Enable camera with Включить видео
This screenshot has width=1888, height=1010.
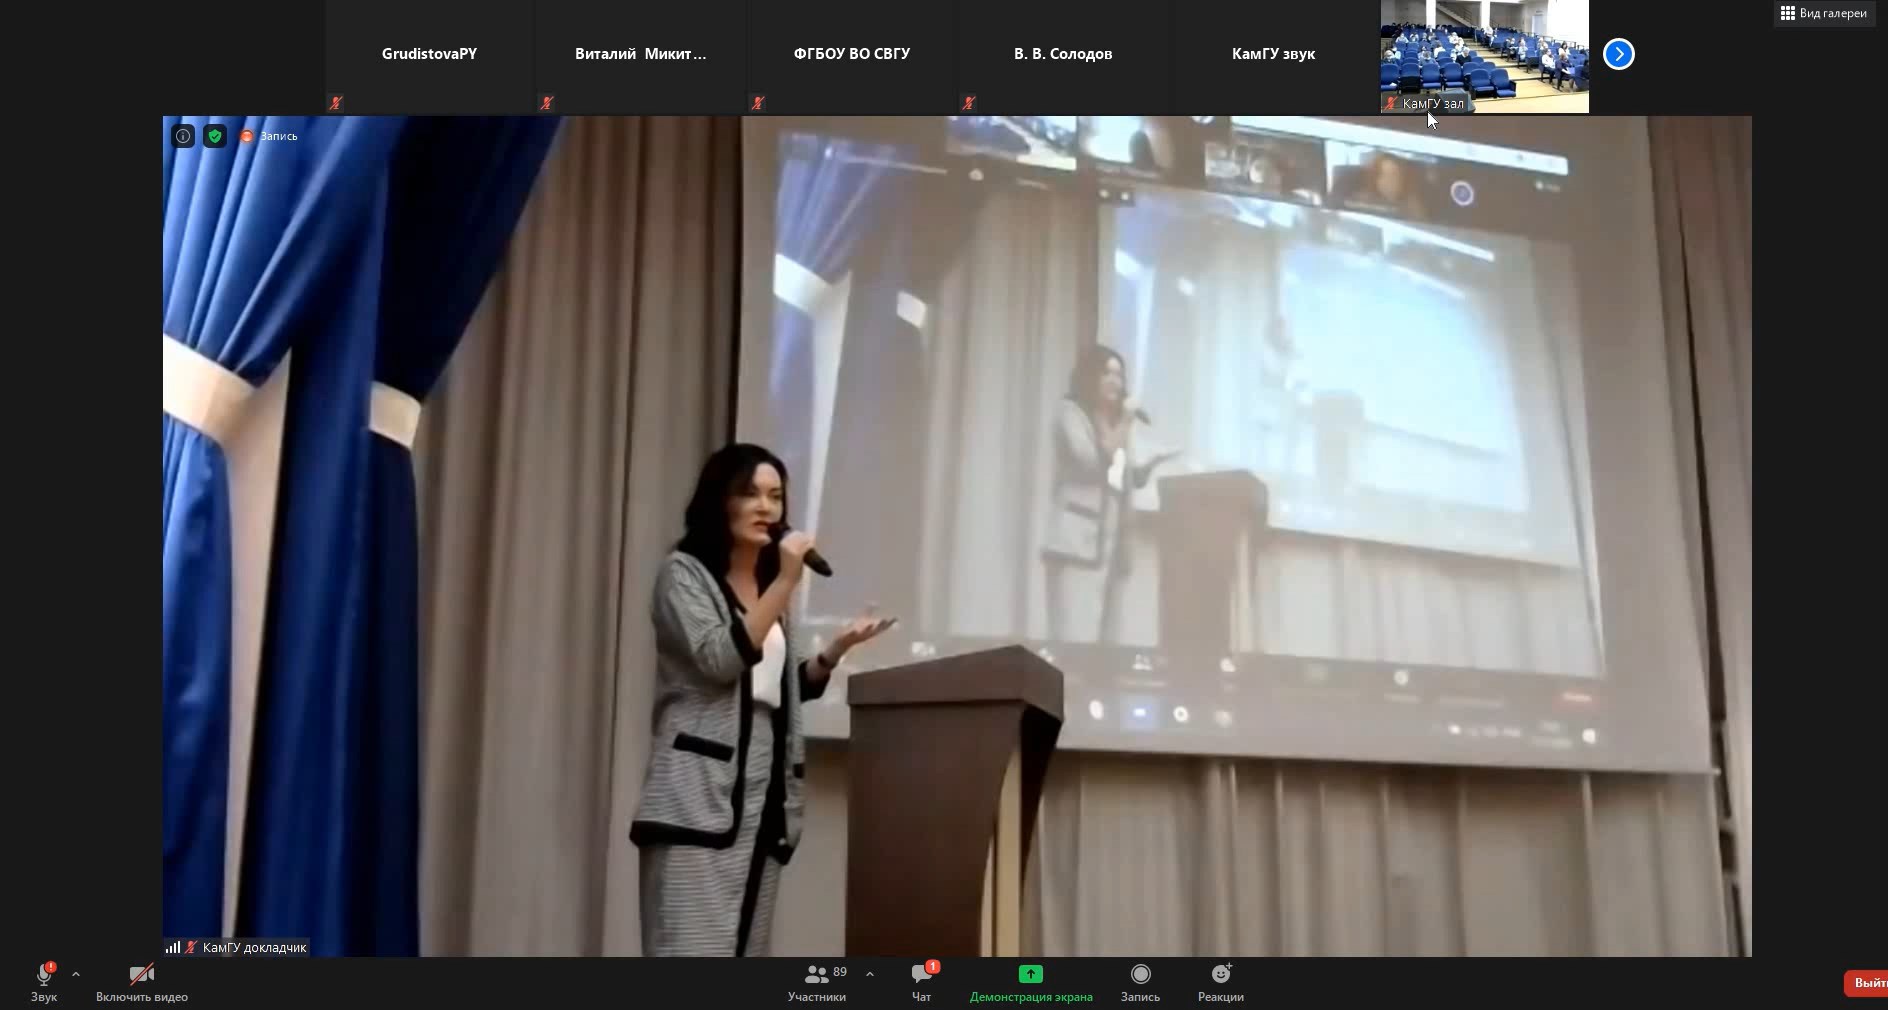pos(141,982)
